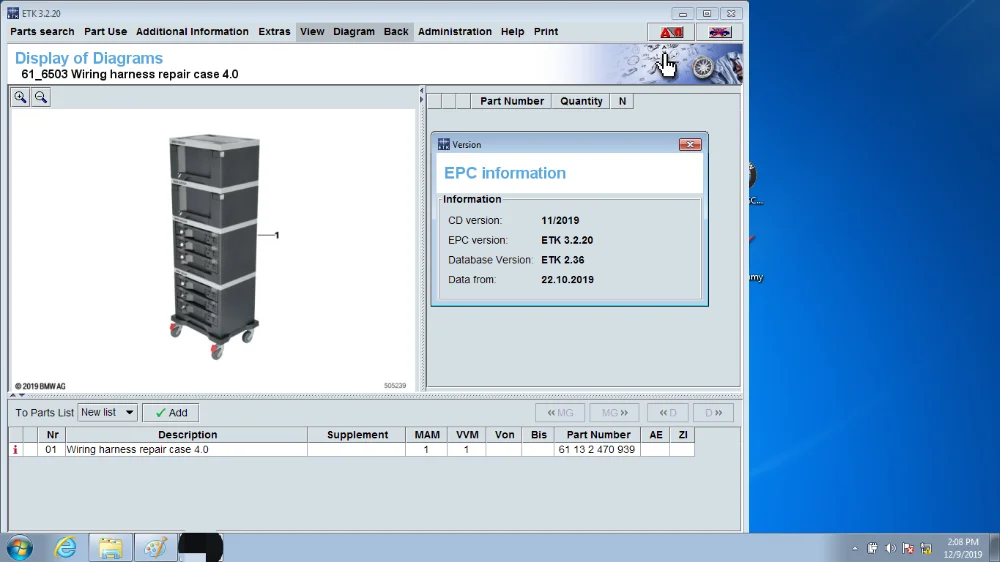Click CD version value 11/2019

pyautogui.click(x=560, y=221)
